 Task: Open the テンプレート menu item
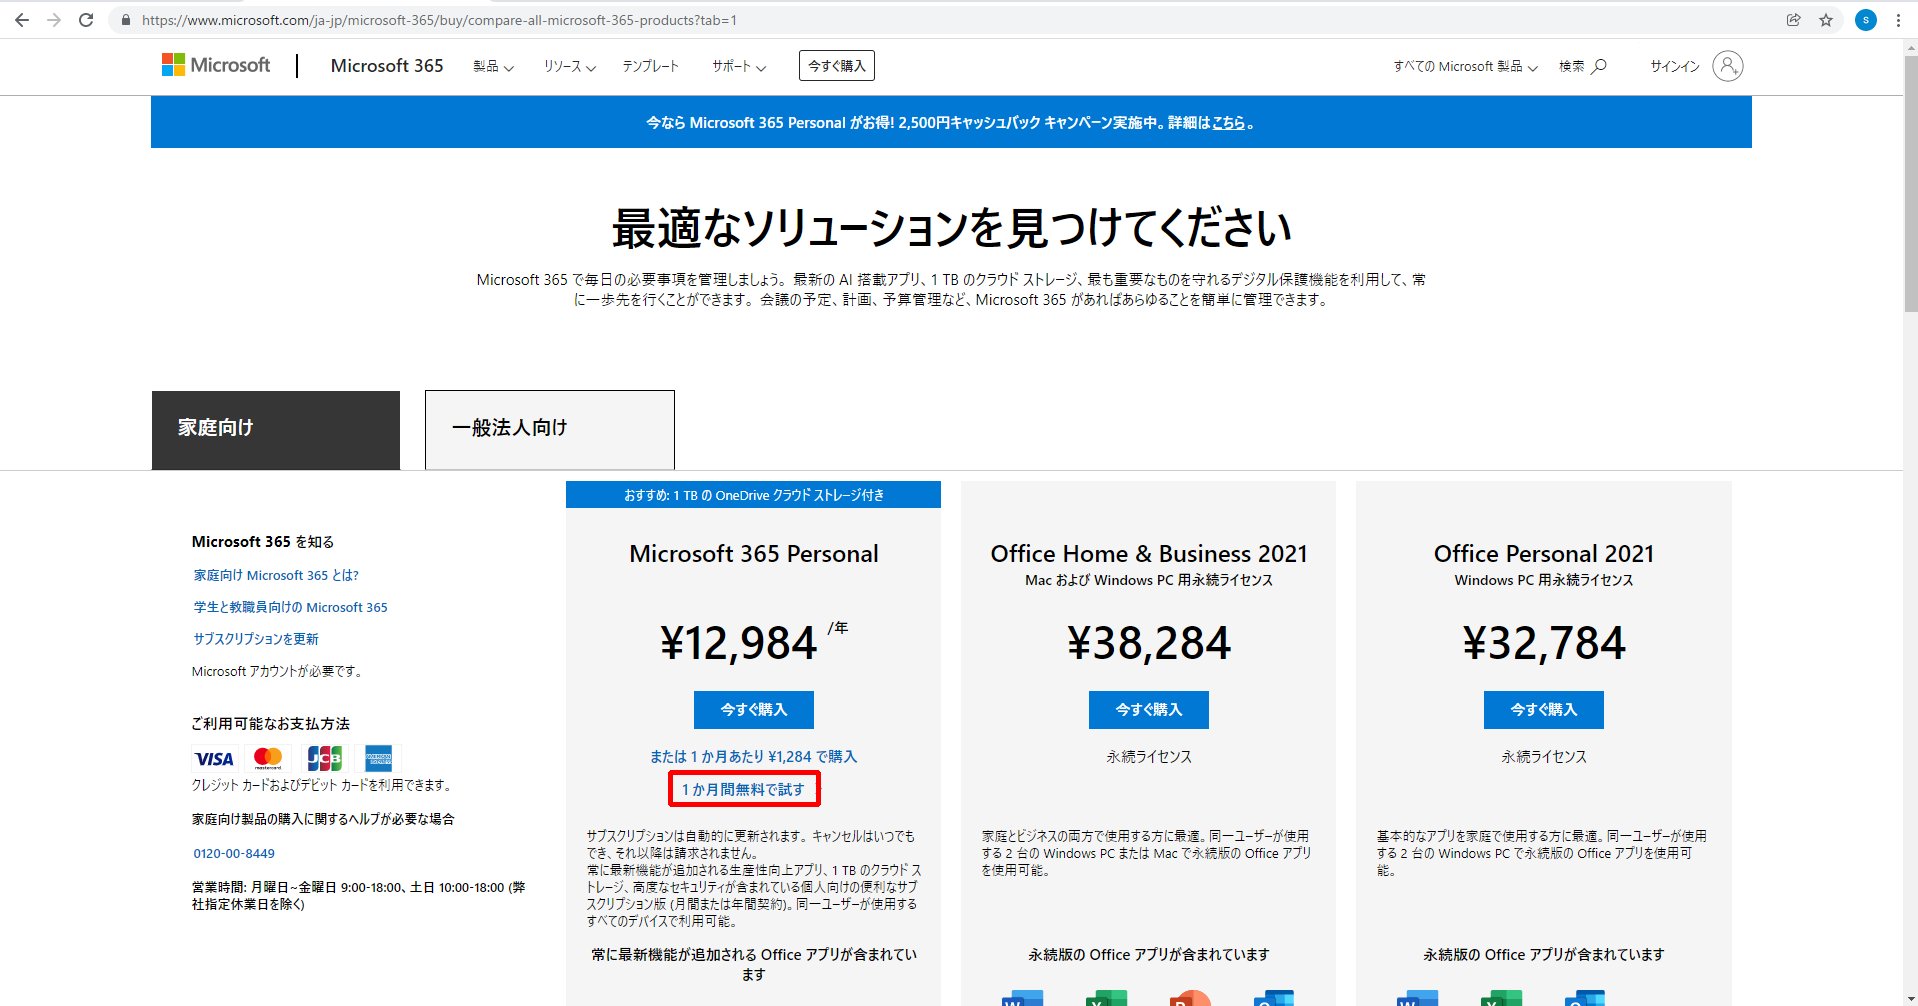click(651, 66)
